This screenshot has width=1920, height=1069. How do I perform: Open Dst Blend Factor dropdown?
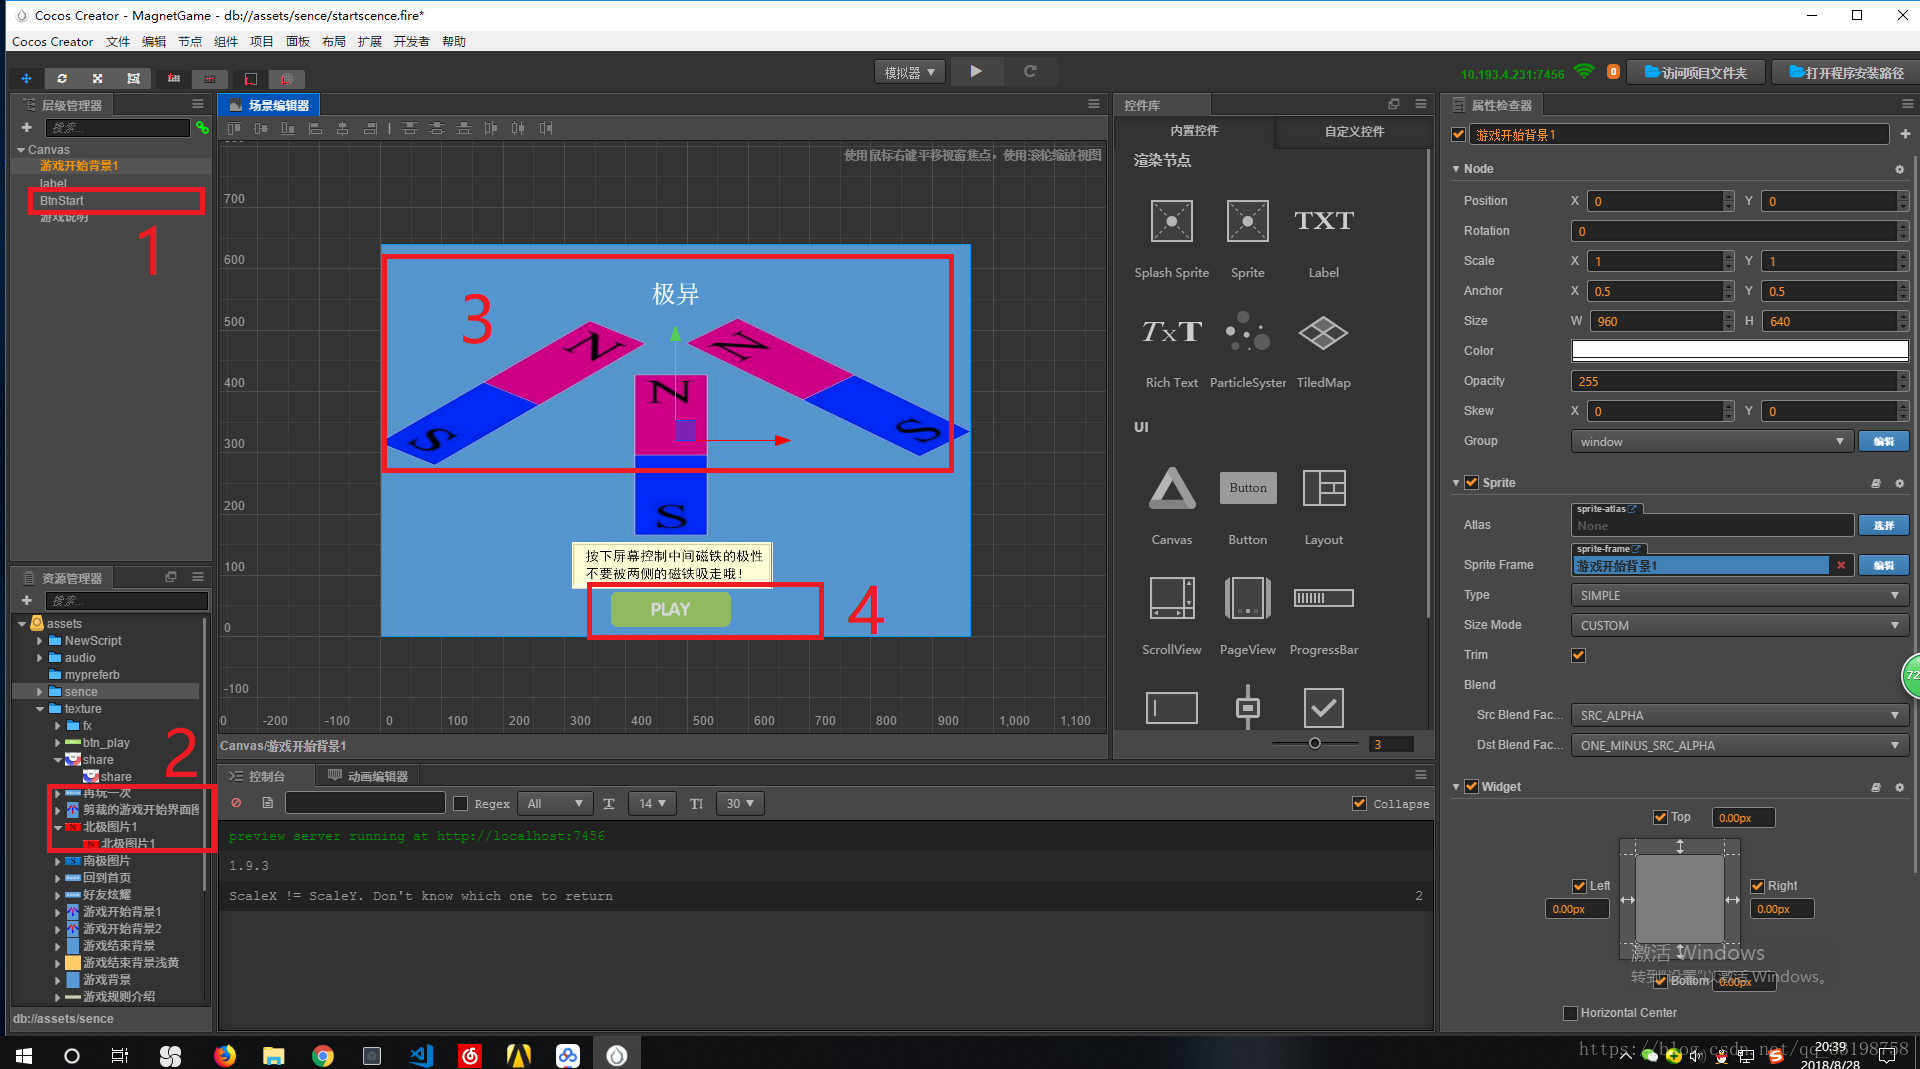click(1739, 746)
